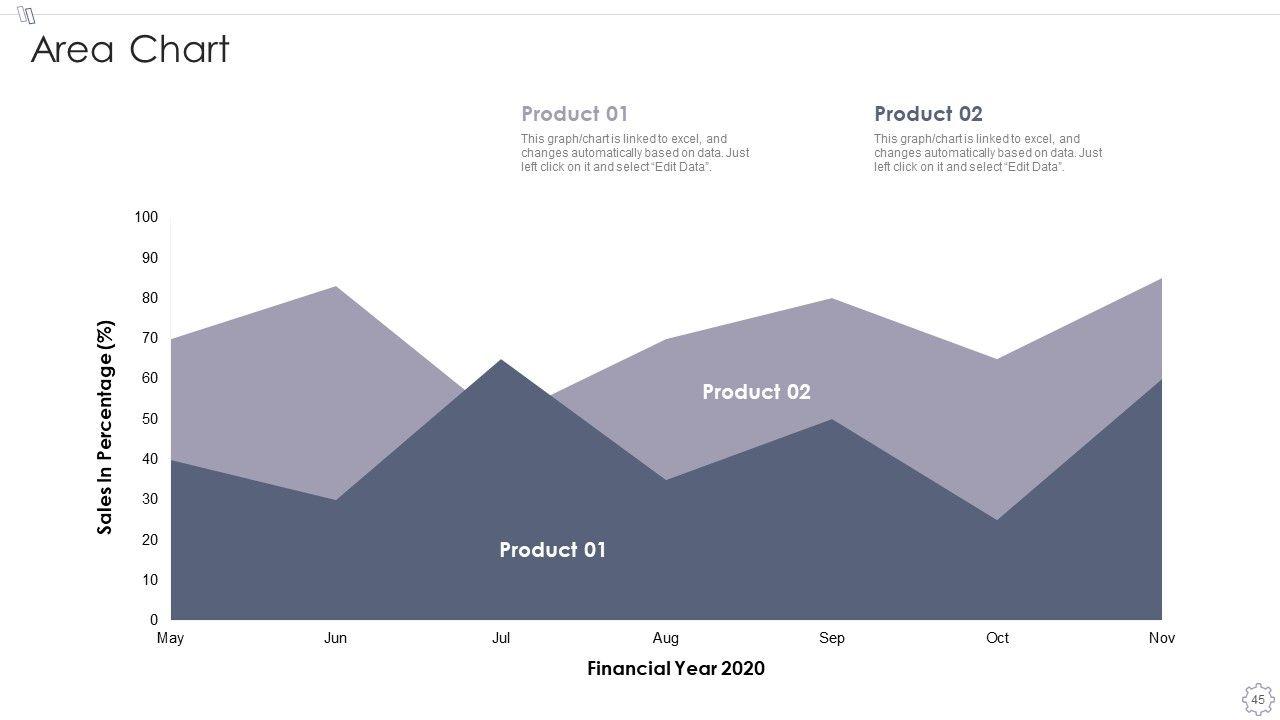Click the Product 02 heading above the chart
1280x720 pixels.
click(928, 114)
